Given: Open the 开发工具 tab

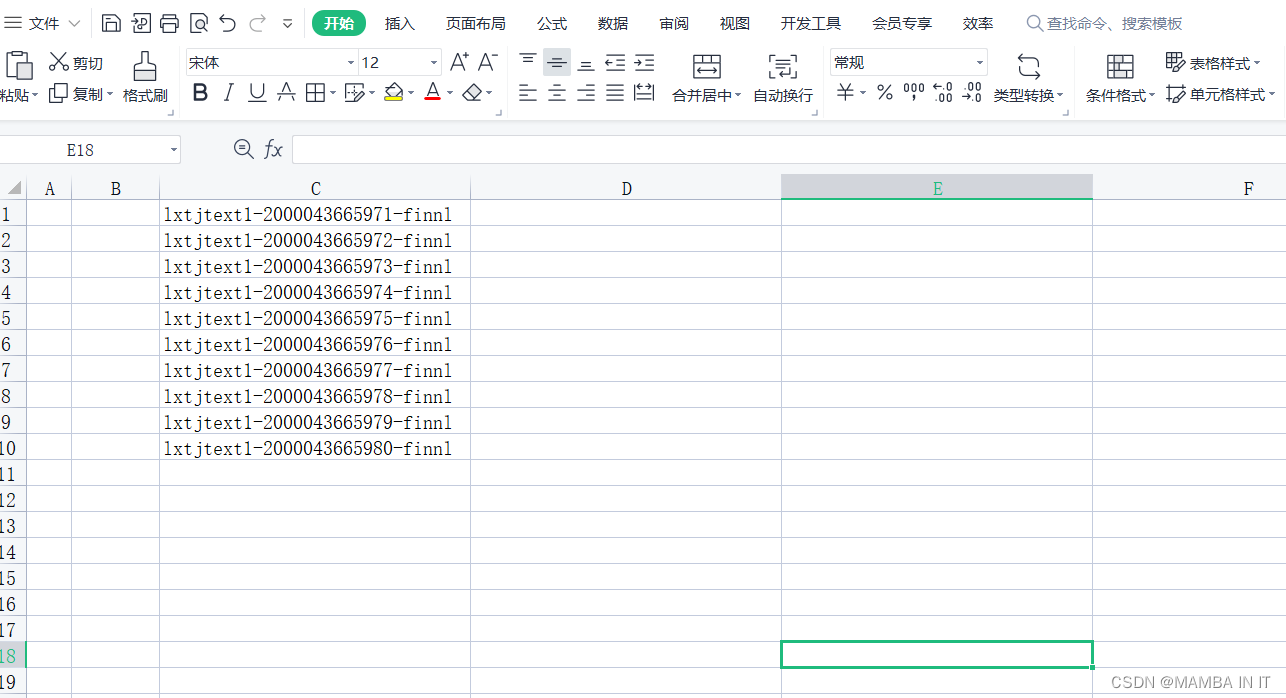Looking at the screenshot, I should pyautogui.click(x=811, y=23).
